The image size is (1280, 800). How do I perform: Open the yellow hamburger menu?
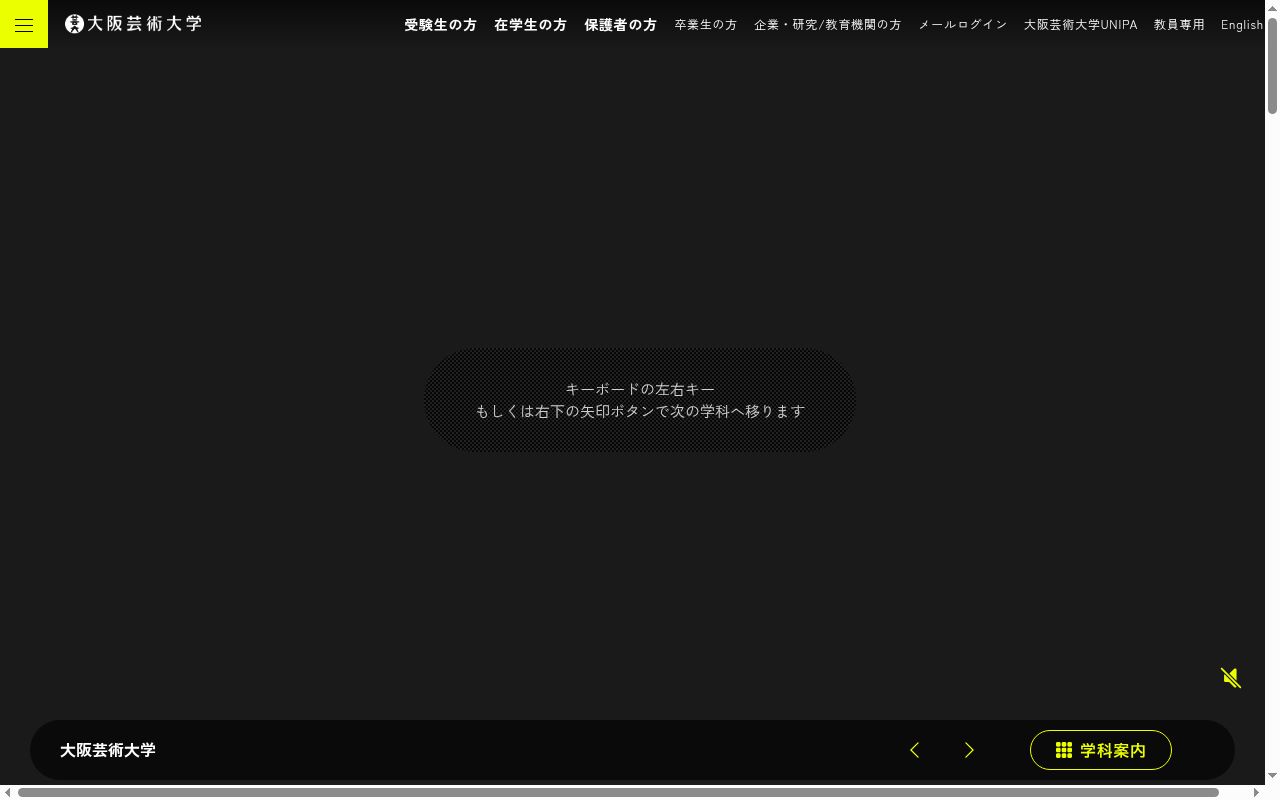[24, 24]
